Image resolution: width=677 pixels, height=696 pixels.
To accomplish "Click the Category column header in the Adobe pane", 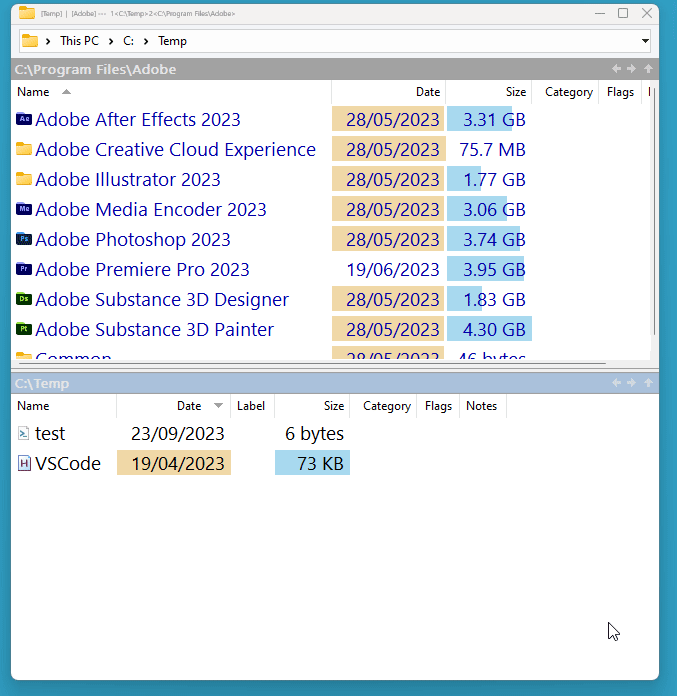I will click(x=565, y=92).
